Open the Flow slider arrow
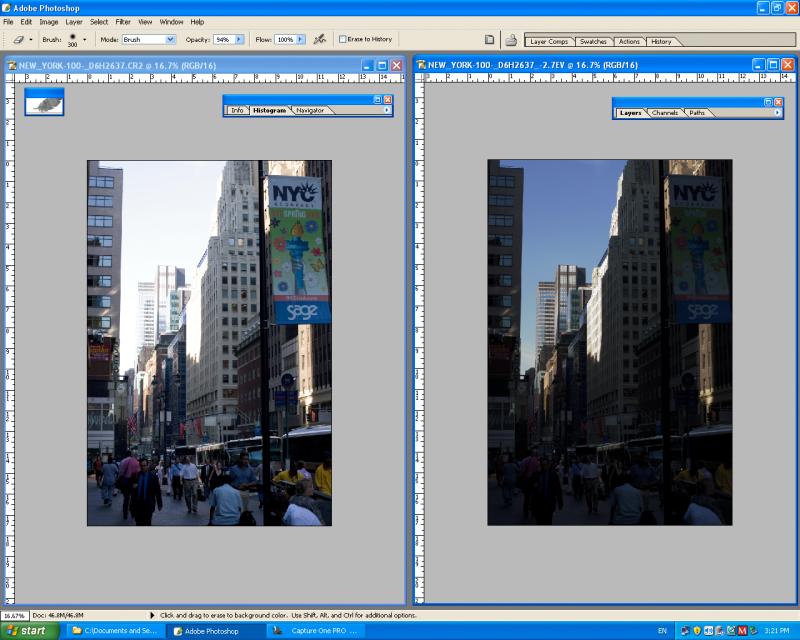The height and width of the screenshot is (640, 800). click(x=301, y=39)
